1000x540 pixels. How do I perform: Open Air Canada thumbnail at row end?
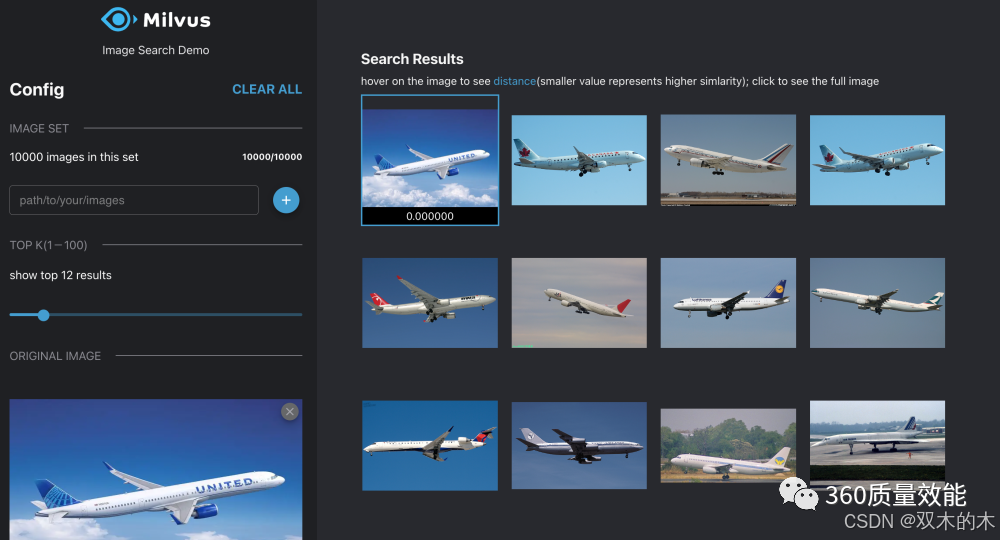coord(878,160)
